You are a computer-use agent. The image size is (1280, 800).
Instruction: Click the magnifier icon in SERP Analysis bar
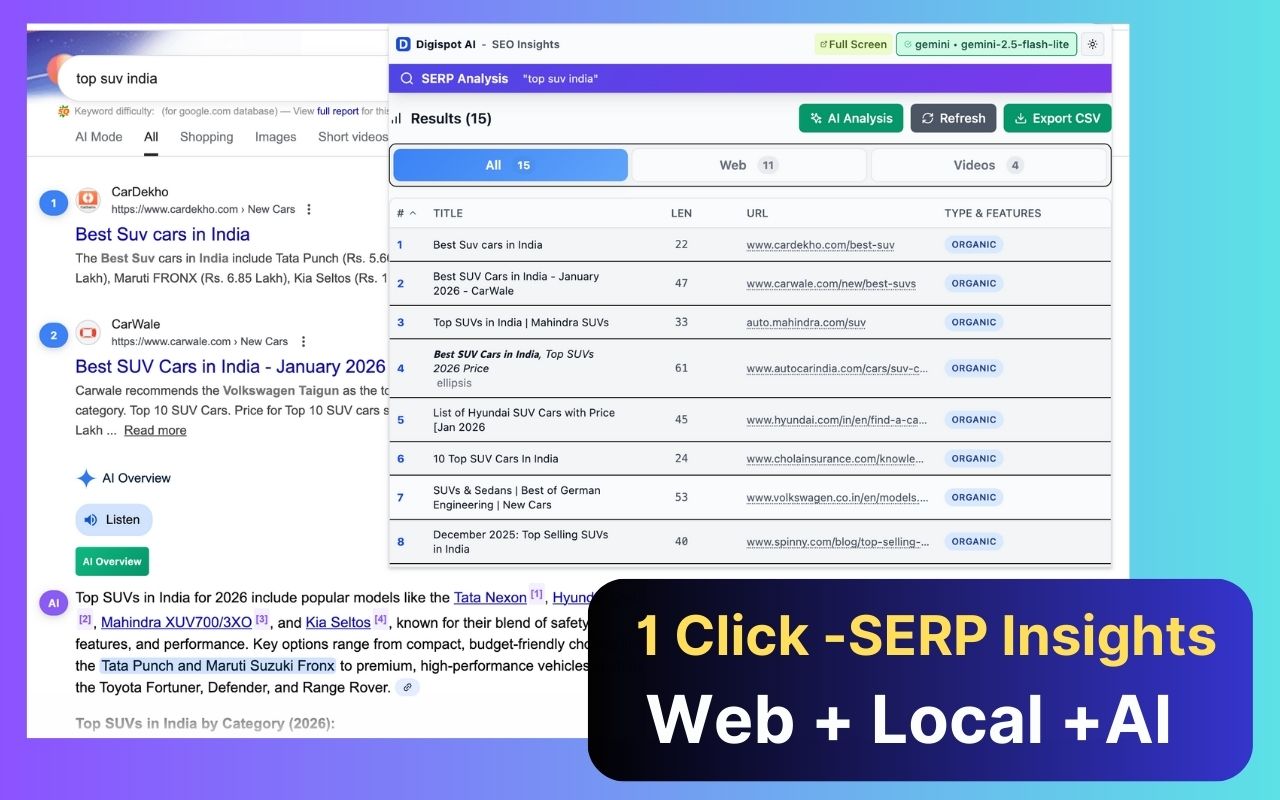(x=406, y=78)
